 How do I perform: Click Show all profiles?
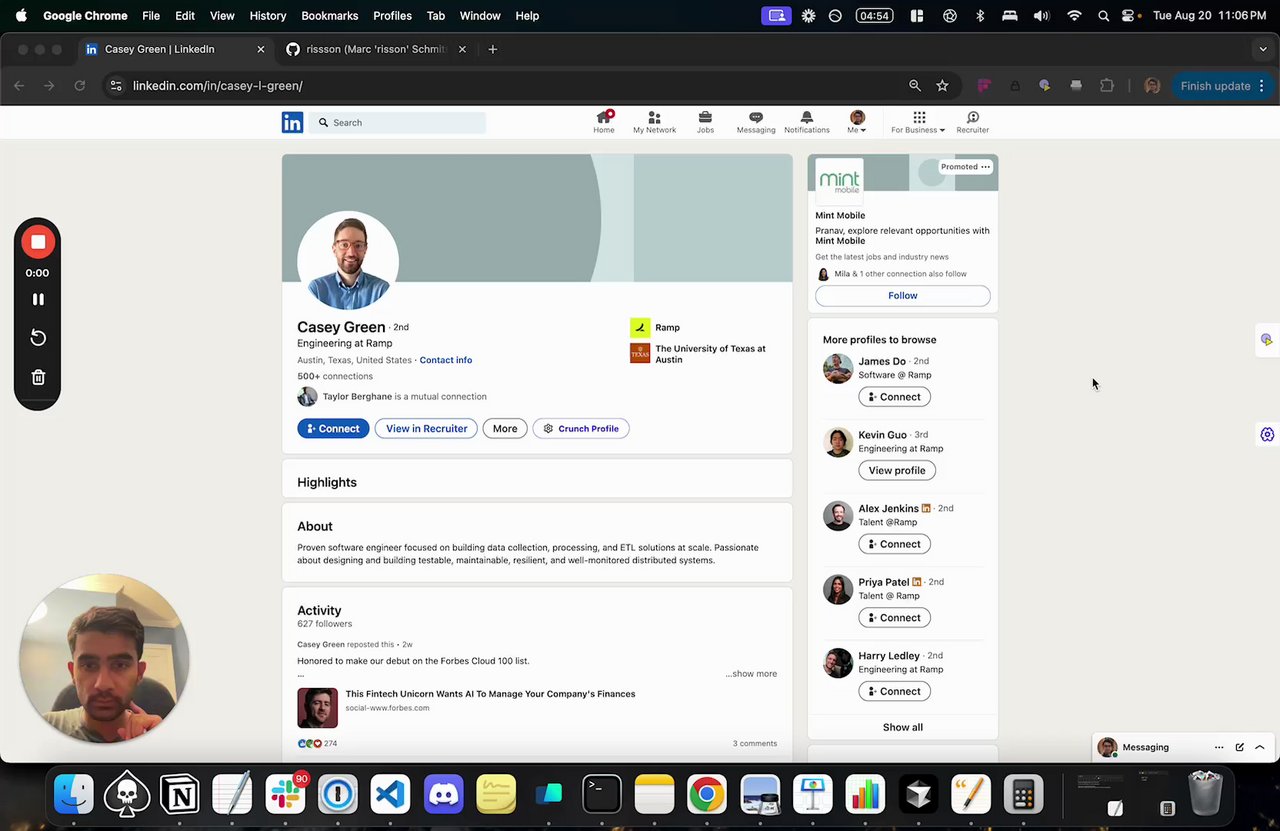(x=903, y=727)
